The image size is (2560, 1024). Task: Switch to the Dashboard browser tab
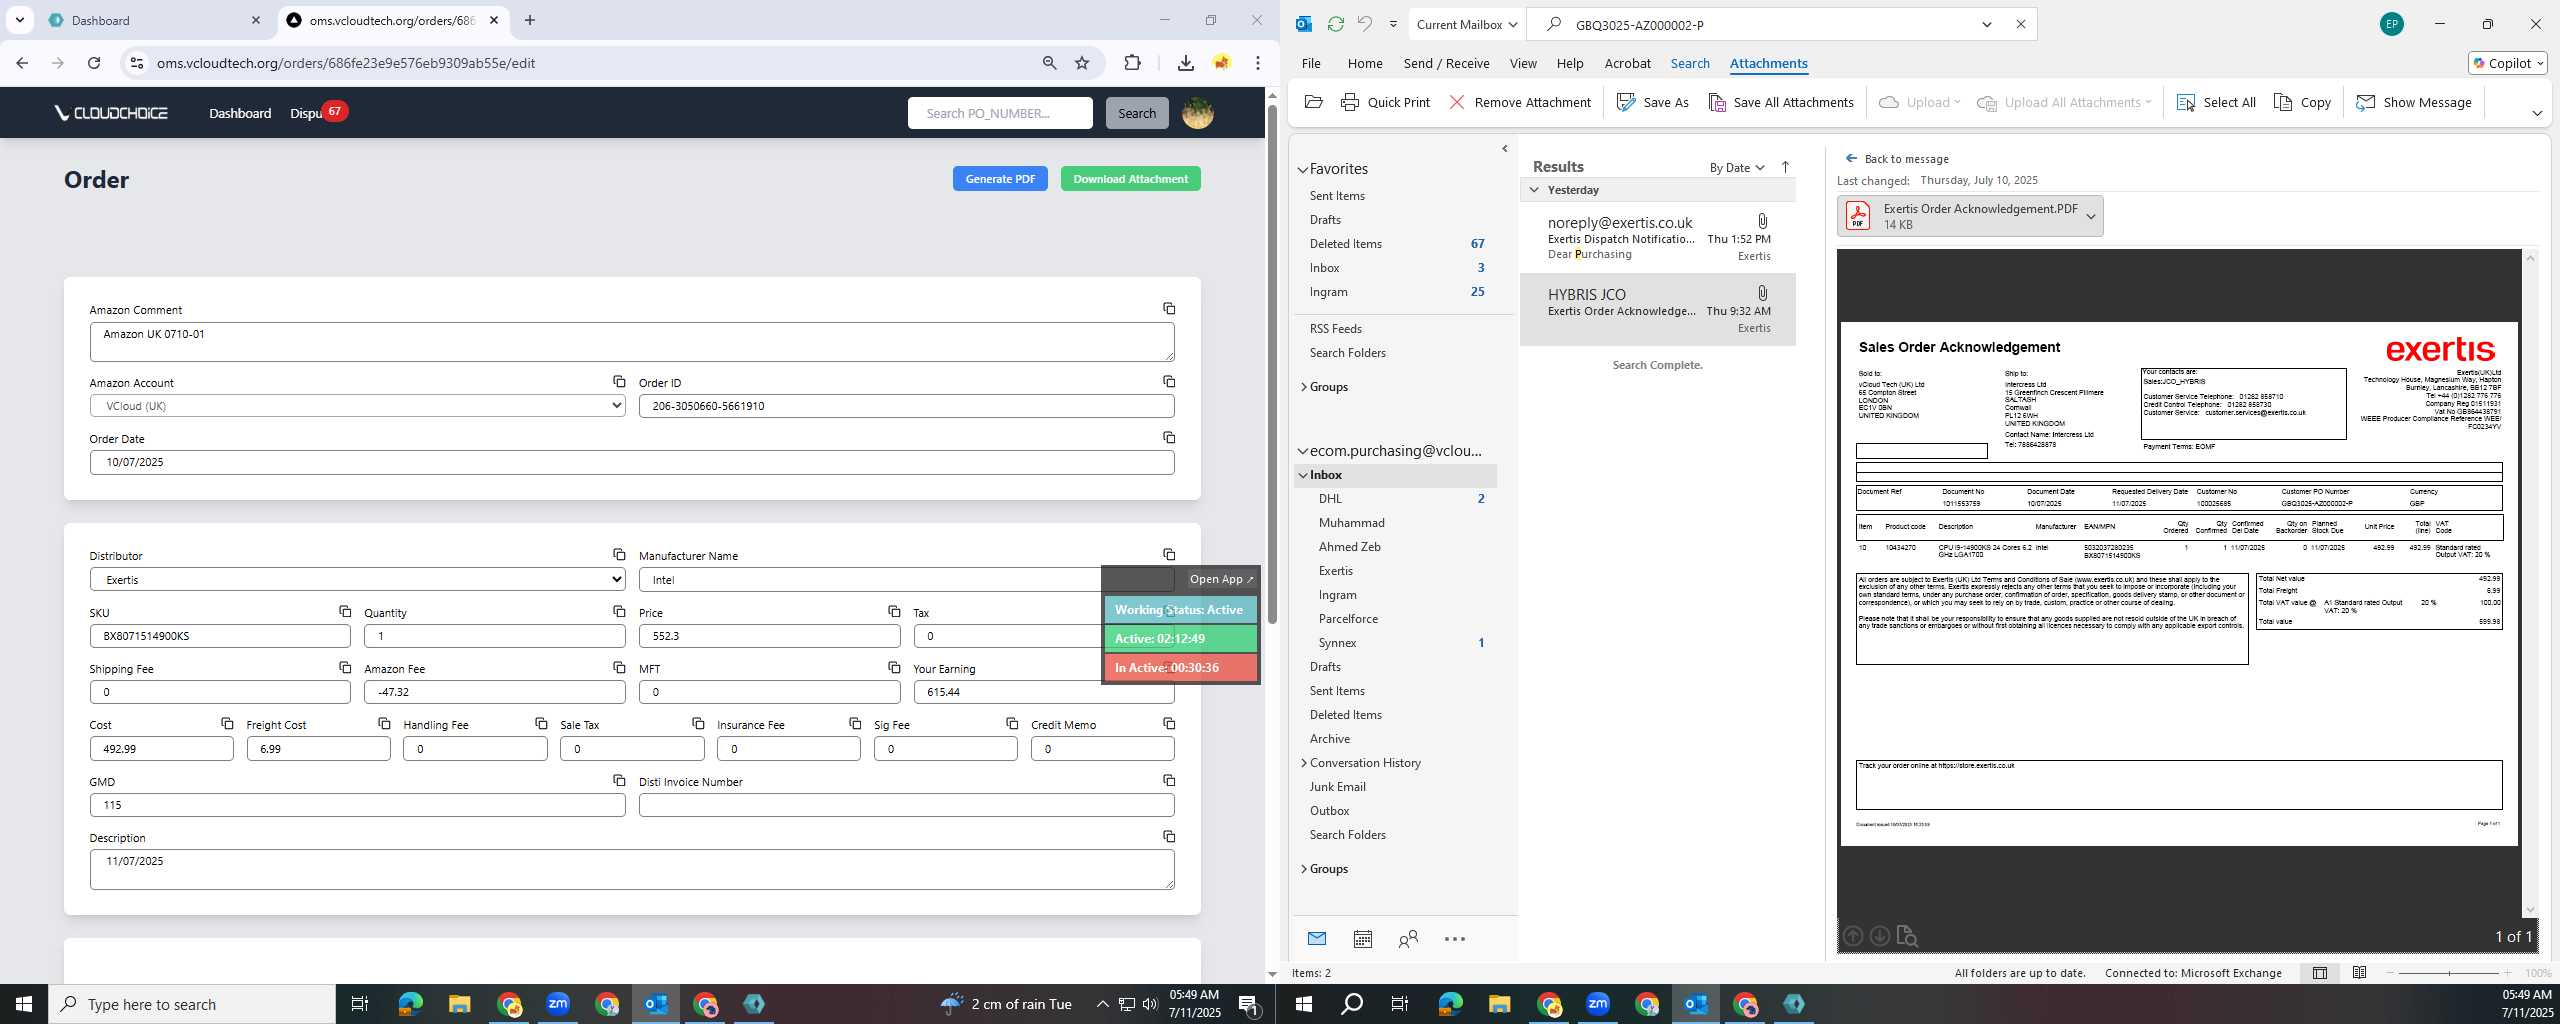point(155,20)
